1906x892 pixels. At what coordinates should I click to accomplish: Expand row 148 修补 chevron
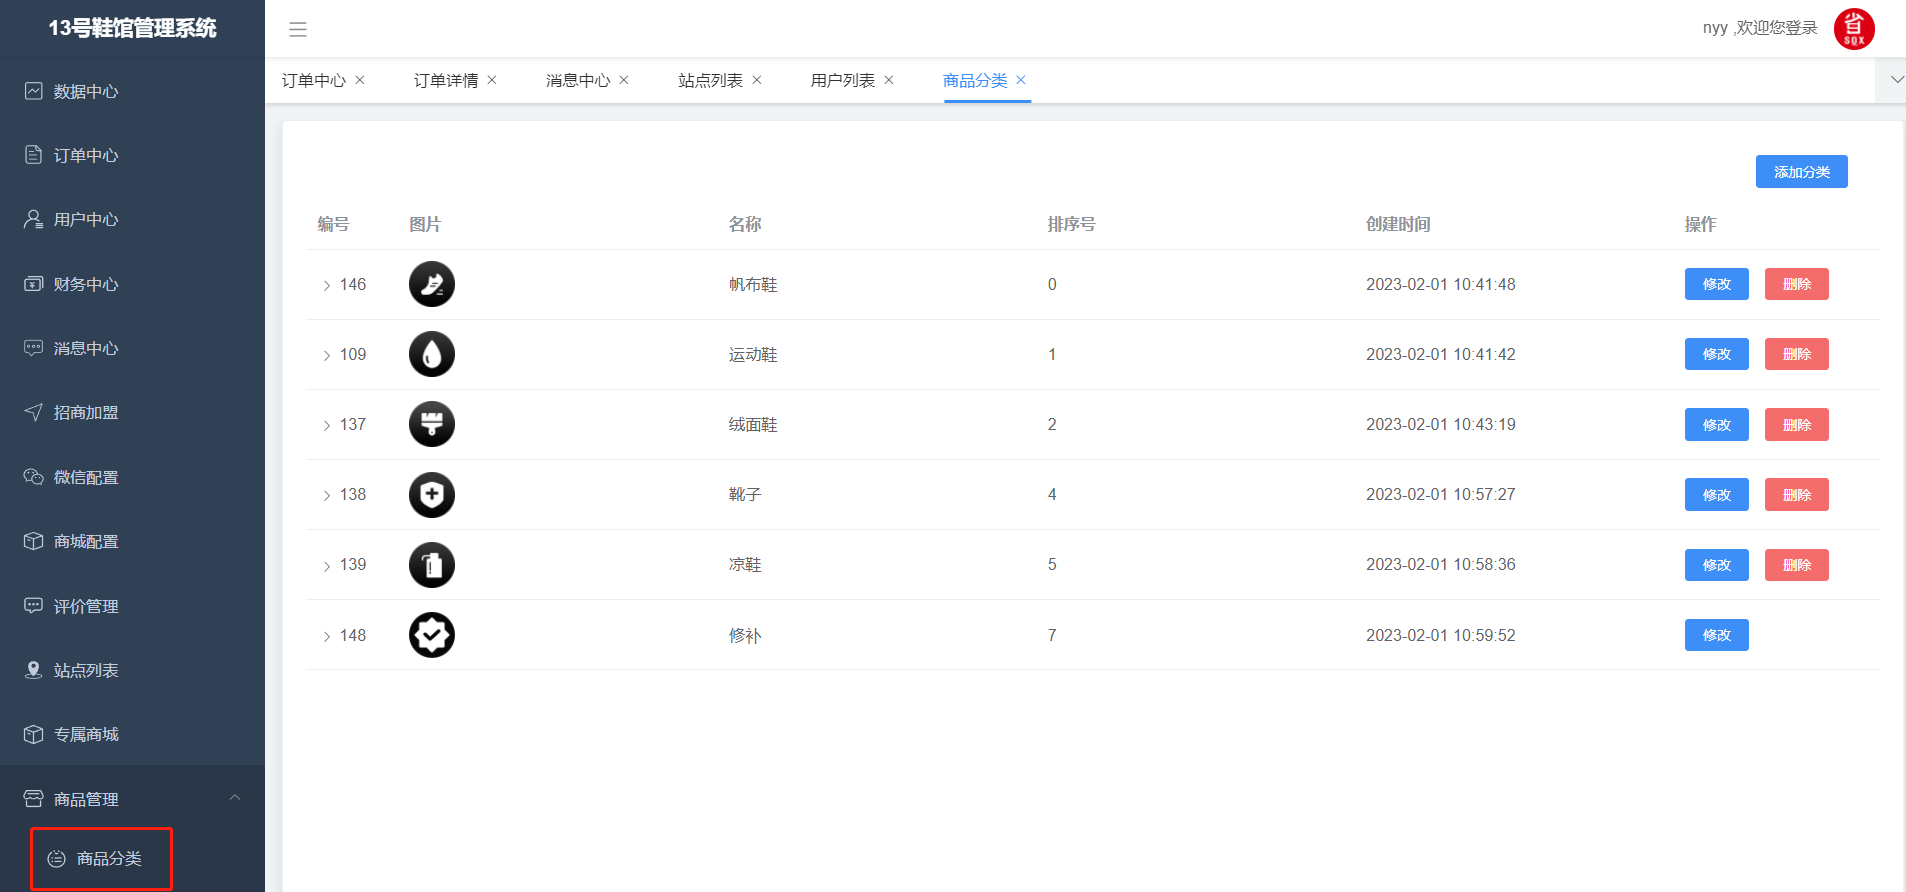coord(326,636)
